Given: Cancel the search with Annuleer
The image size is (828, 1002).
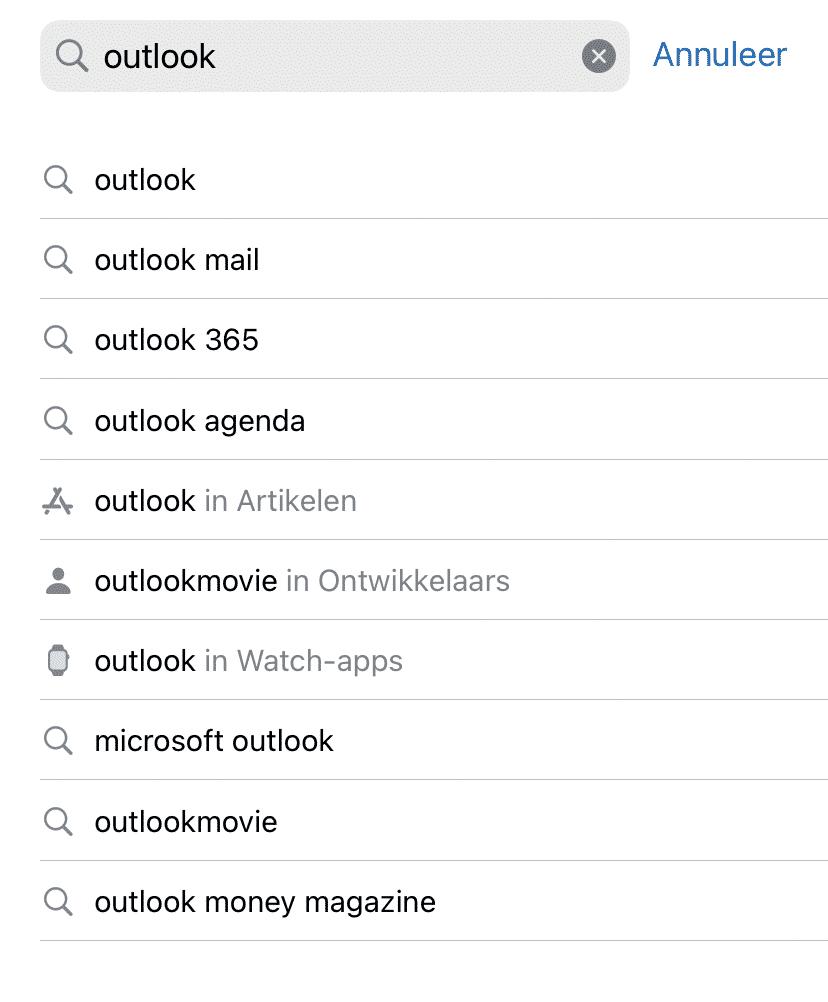Looking at the screenshot, I should (x=719, y=55).
